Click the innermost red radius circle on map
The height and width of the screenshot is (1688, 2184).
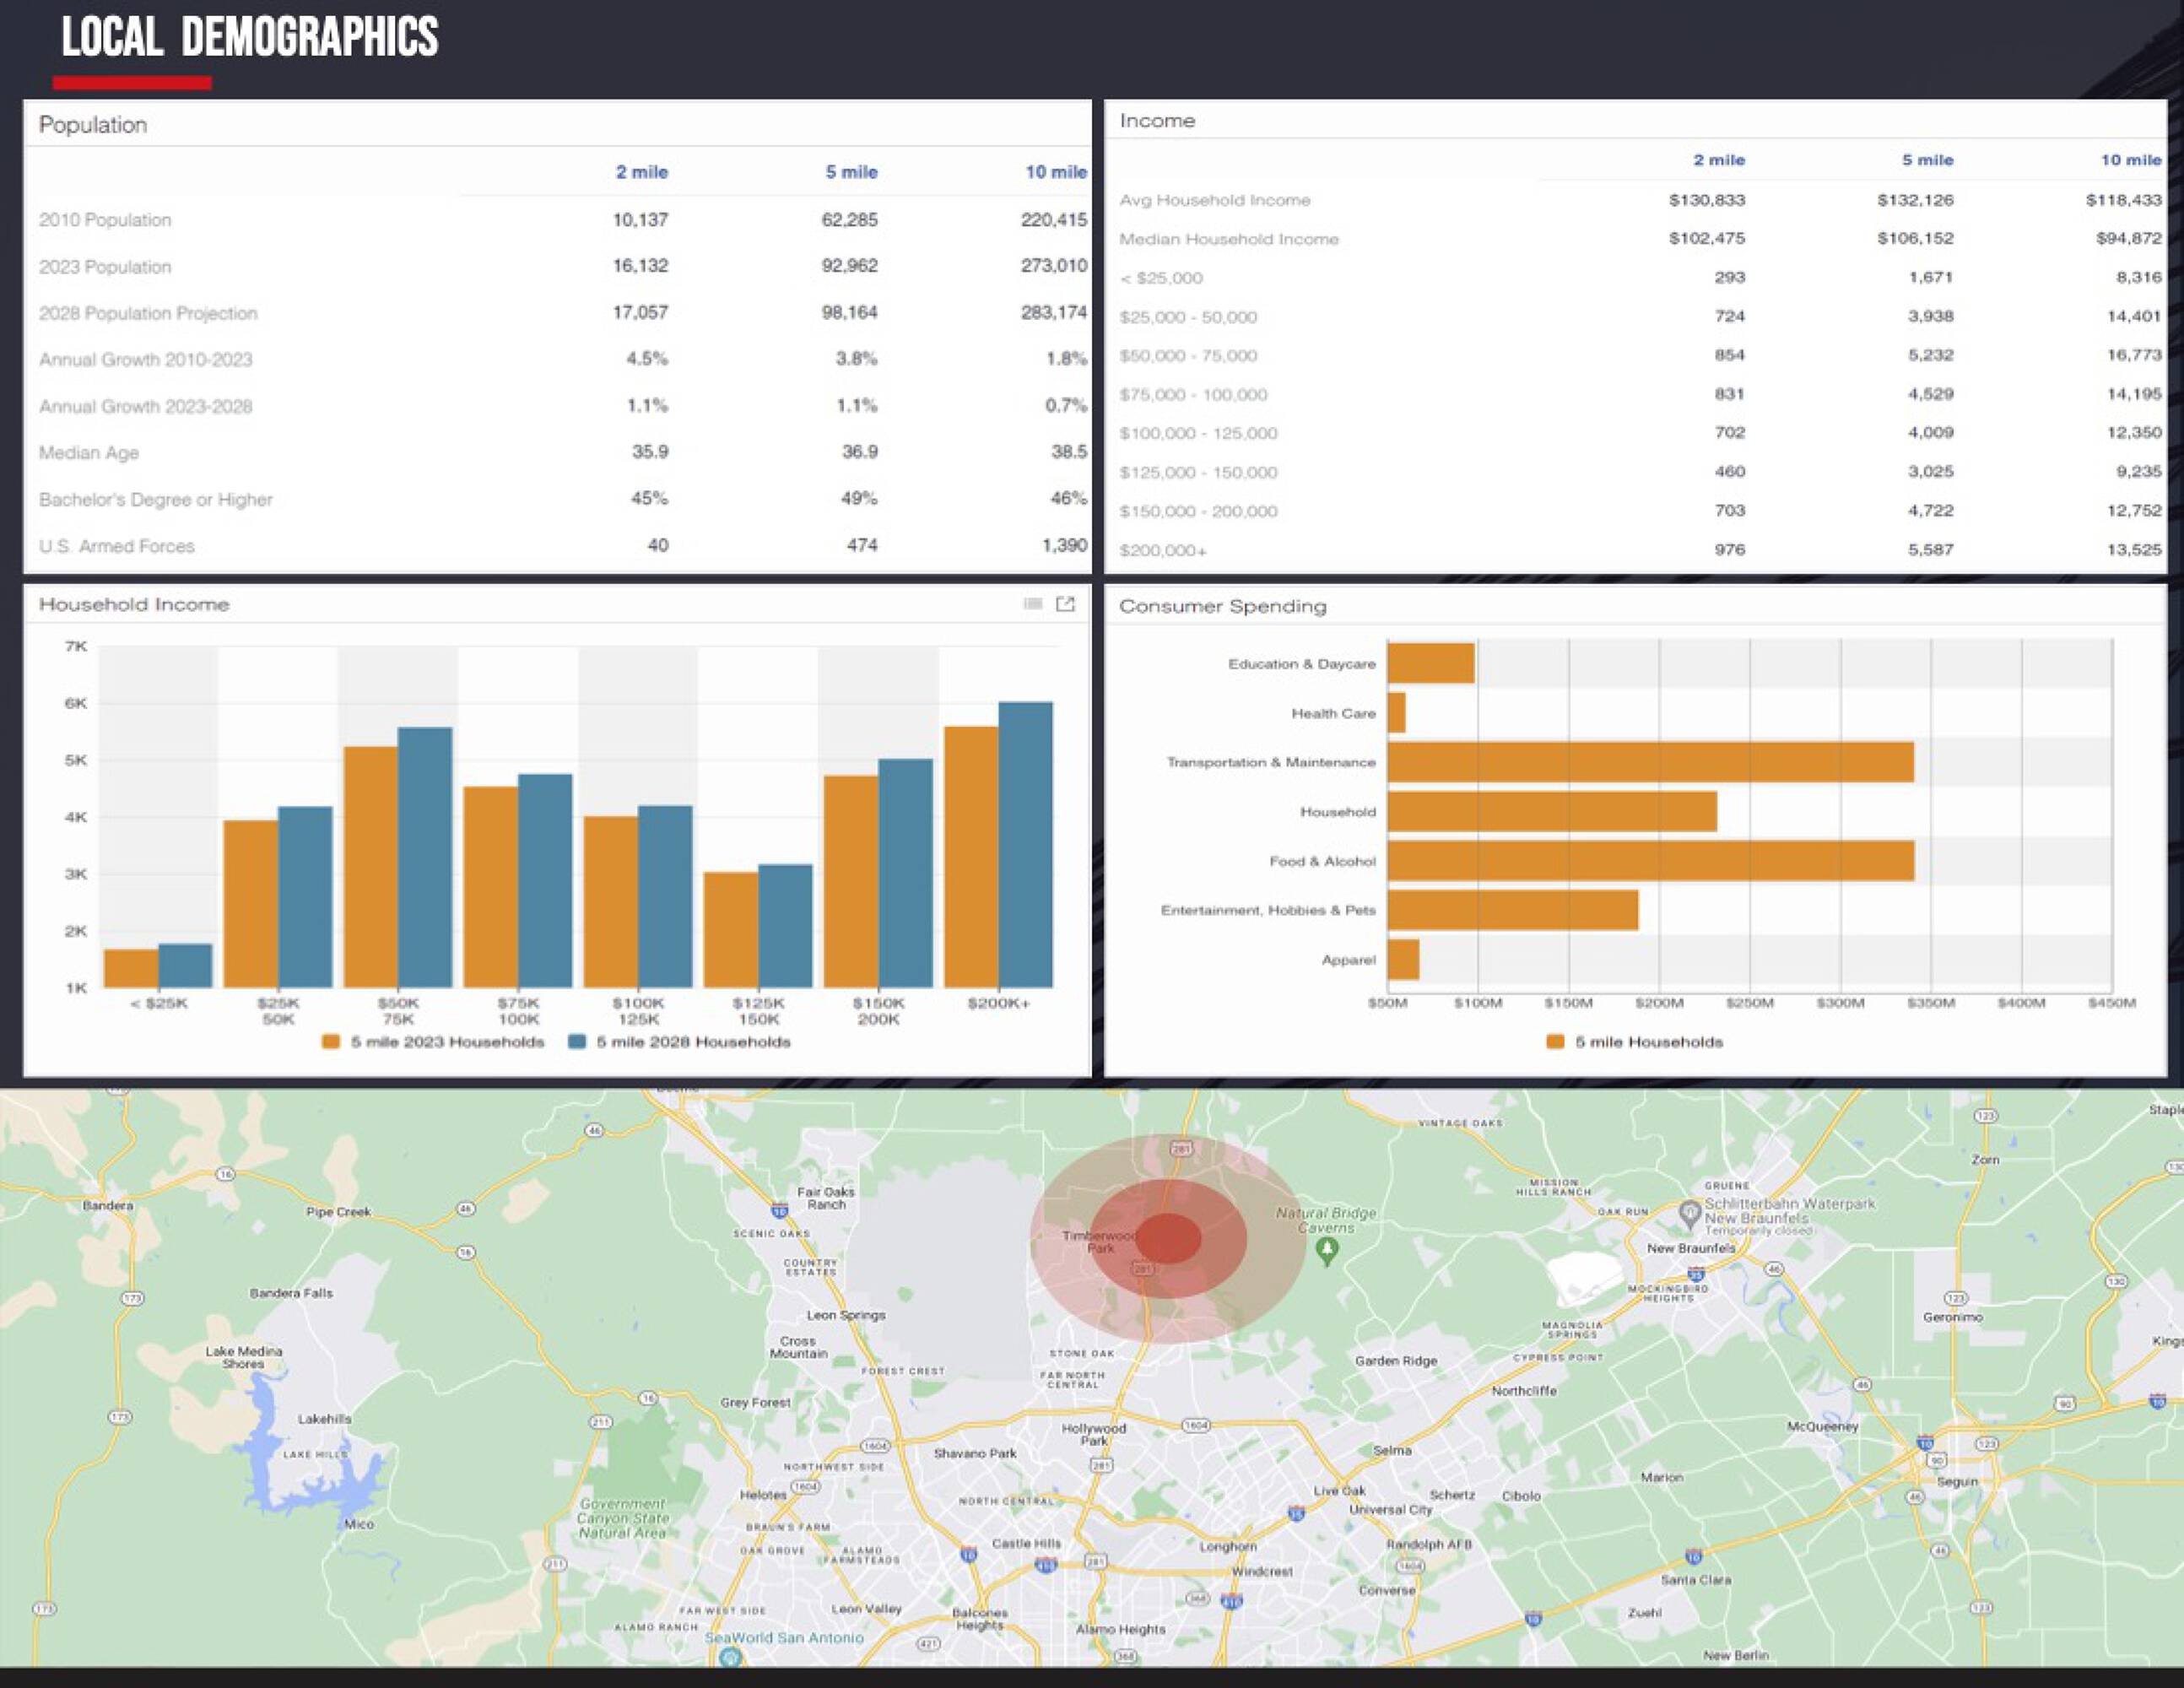(x=1168, y=1238)
